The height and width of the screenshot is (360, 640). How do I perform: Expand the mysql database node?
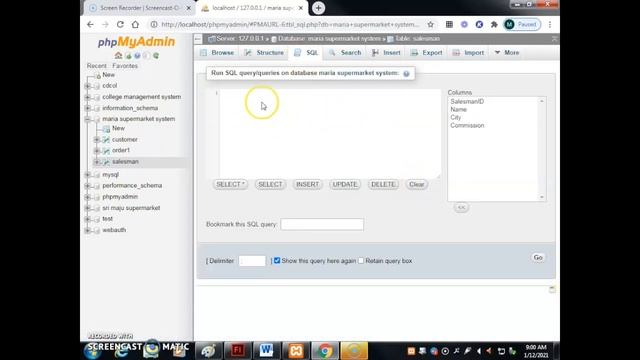(x=87, y=175)
